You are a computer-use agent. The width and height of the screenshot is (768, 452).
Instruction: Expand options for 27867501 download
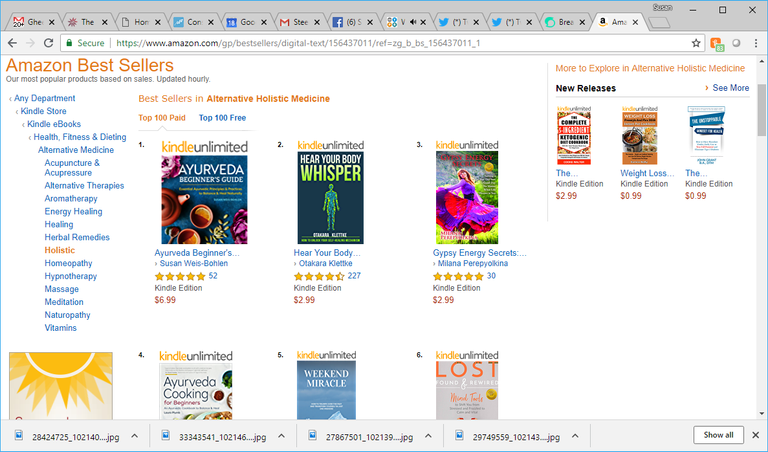coord(428,436)
